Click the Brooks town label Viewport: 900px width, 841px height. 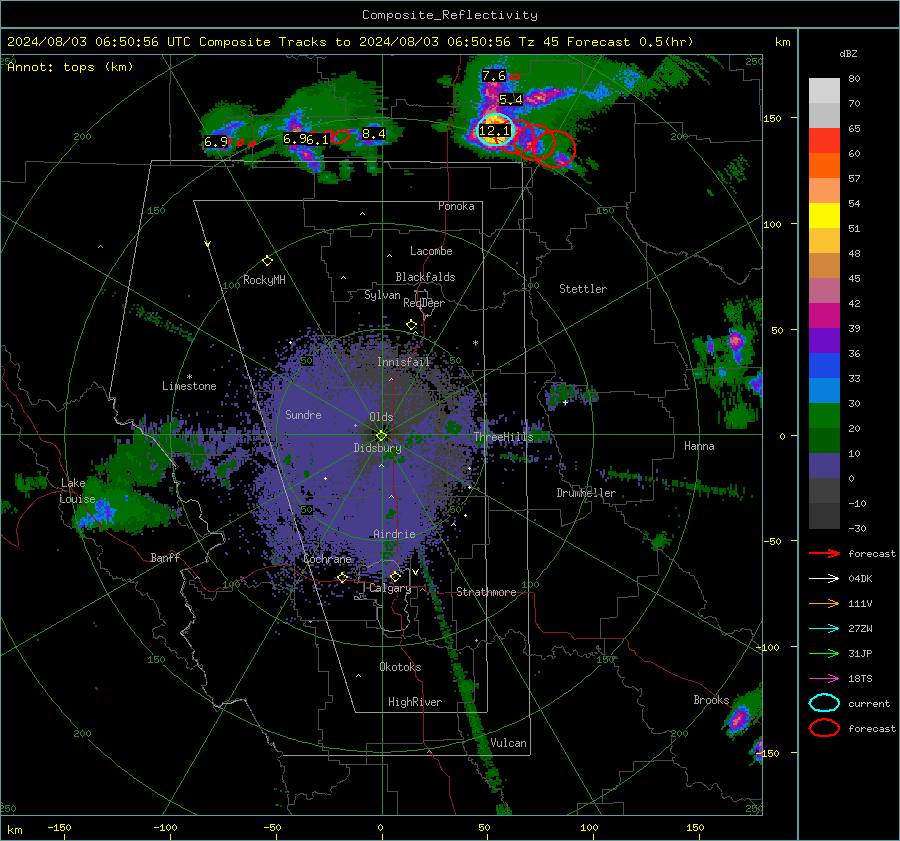point(711,700)
